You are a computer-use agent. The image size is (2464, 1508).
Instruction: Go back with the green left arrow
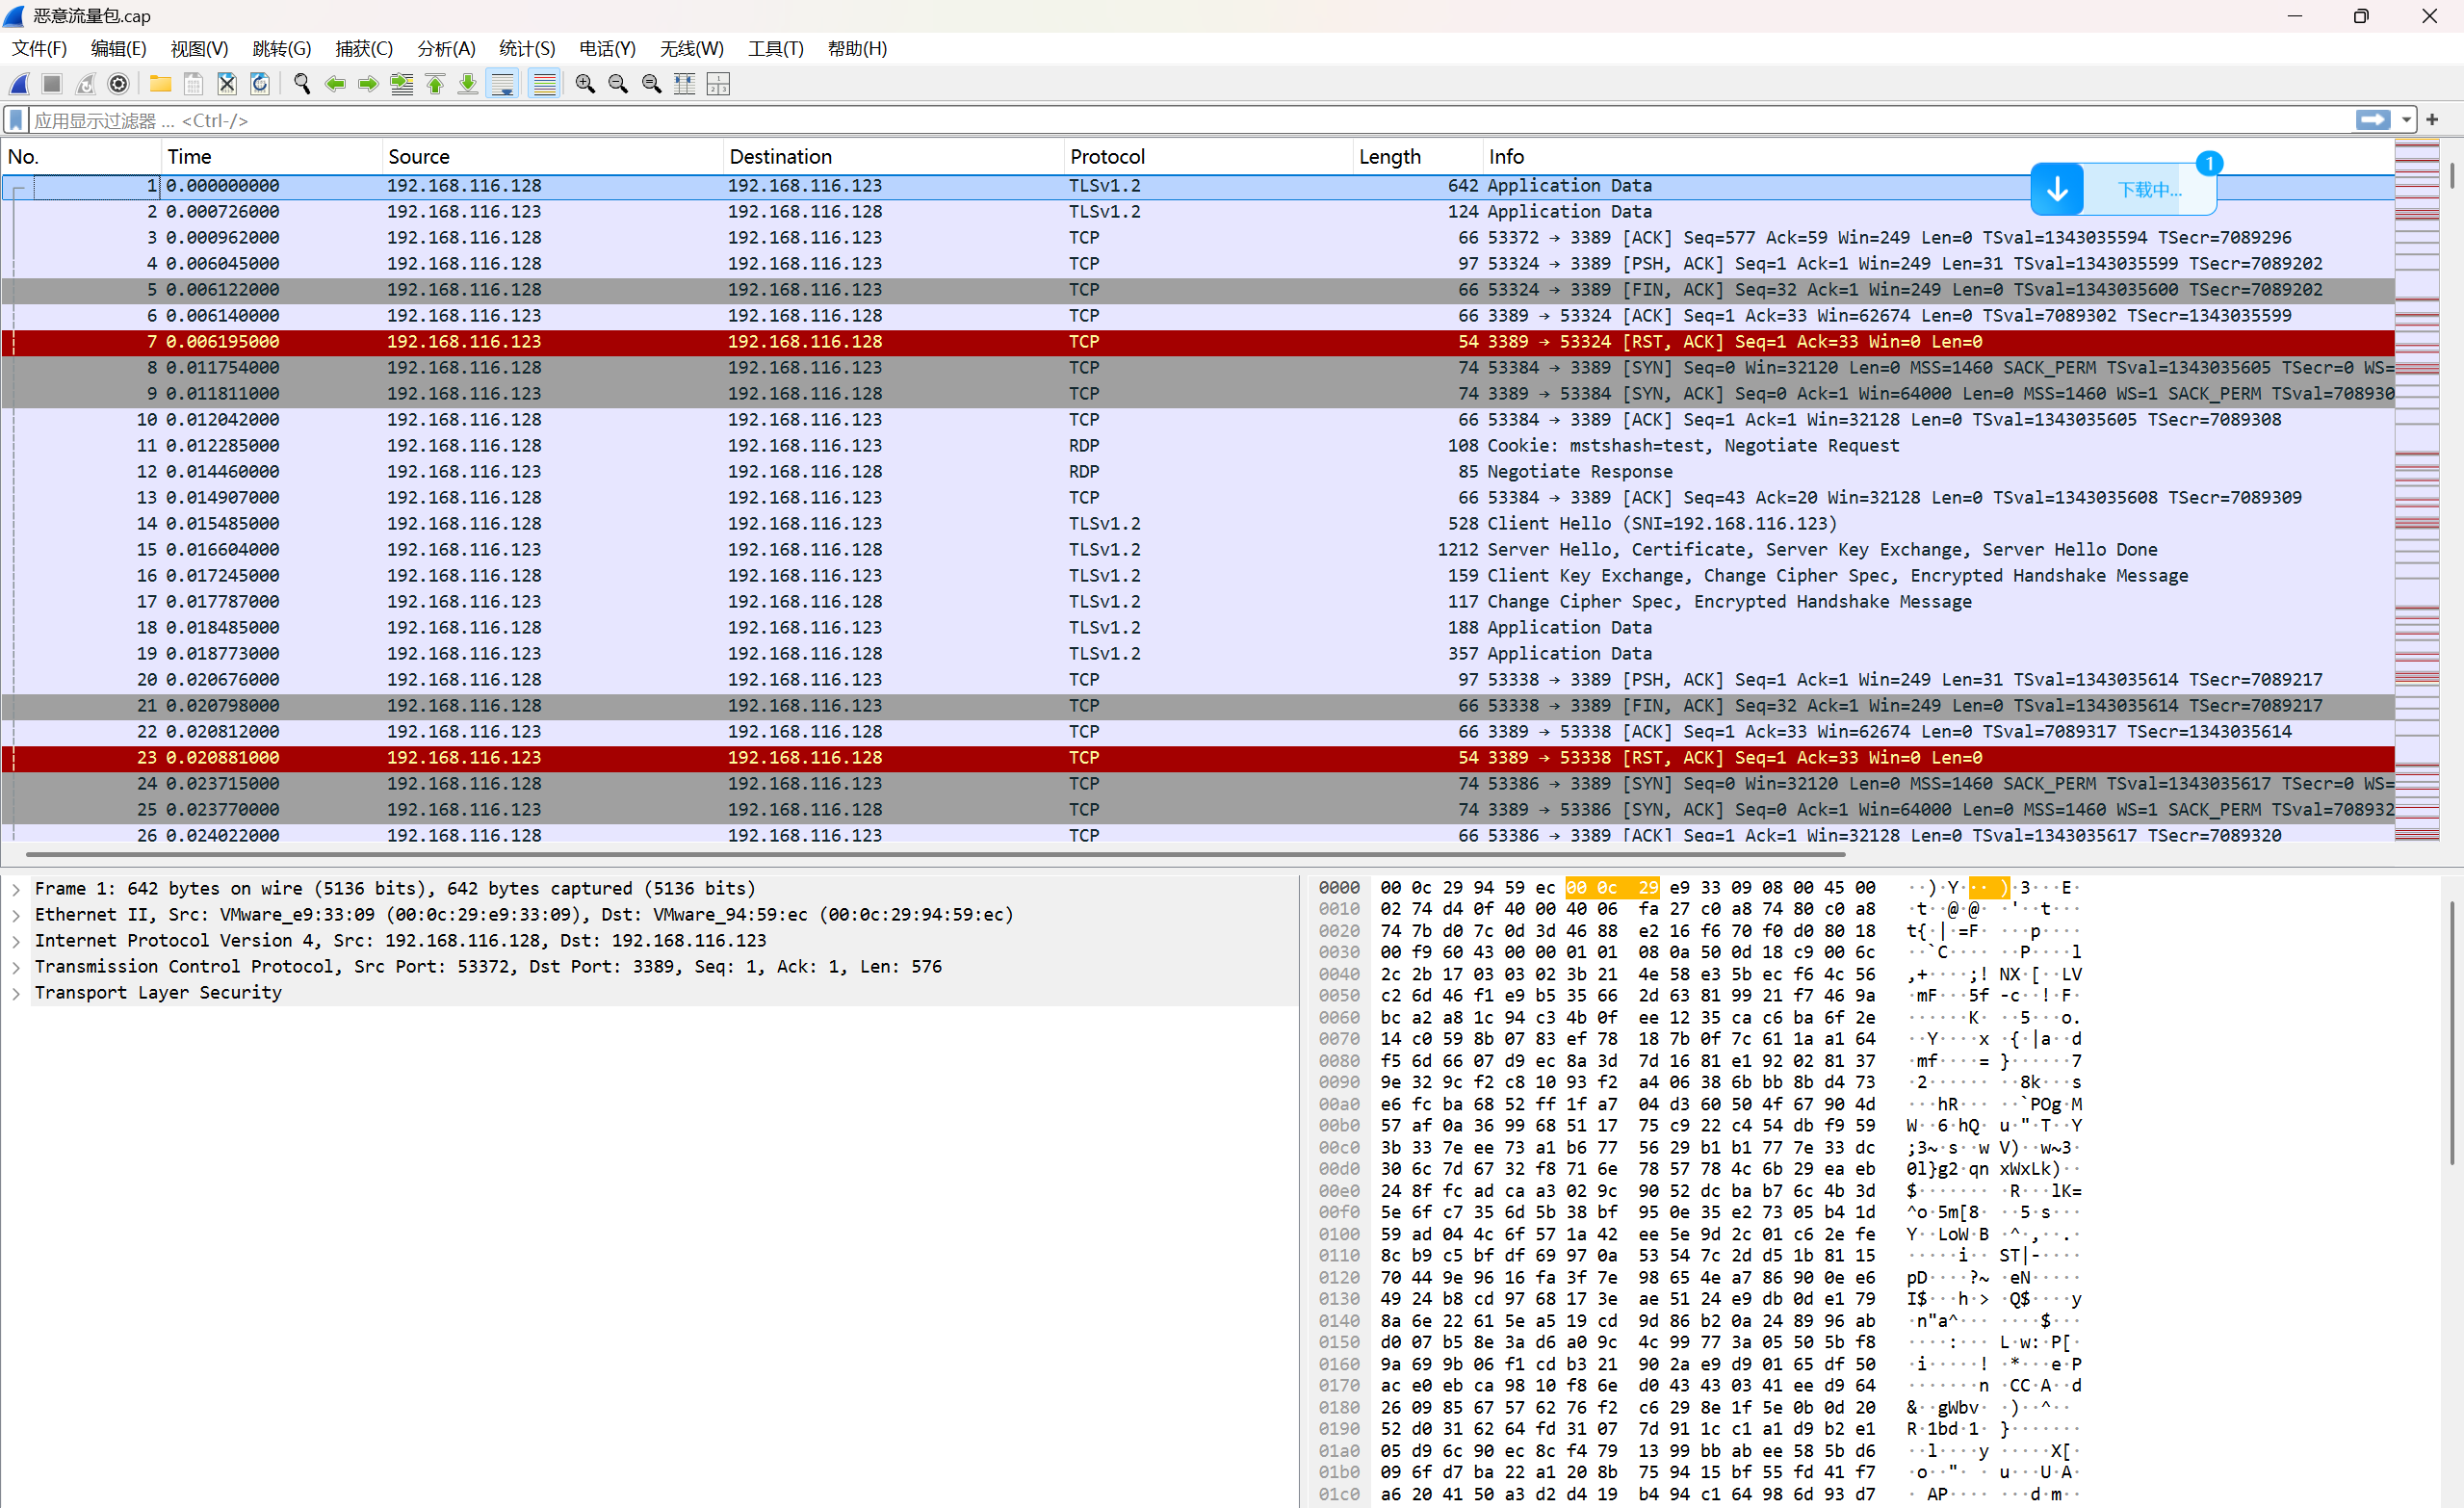(x=335, y=84)
